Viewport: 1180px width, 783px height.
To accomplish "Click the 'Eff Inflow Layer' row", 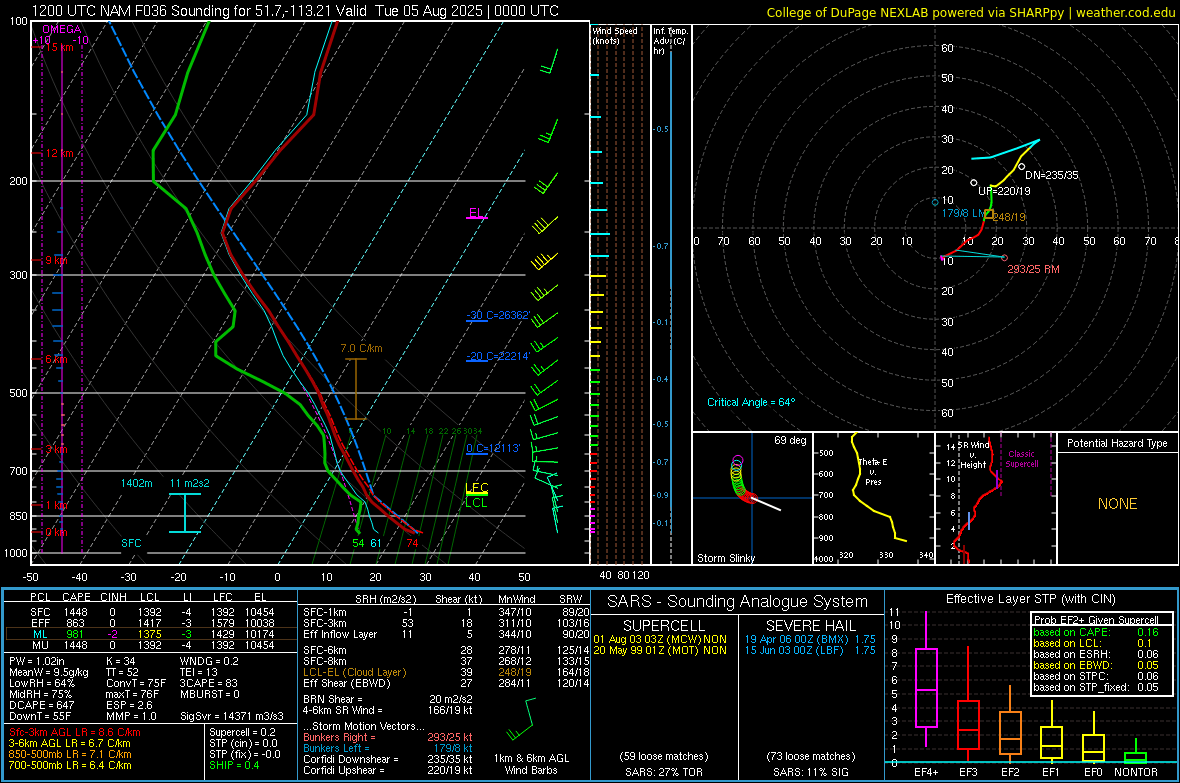I will coord(446,634).
